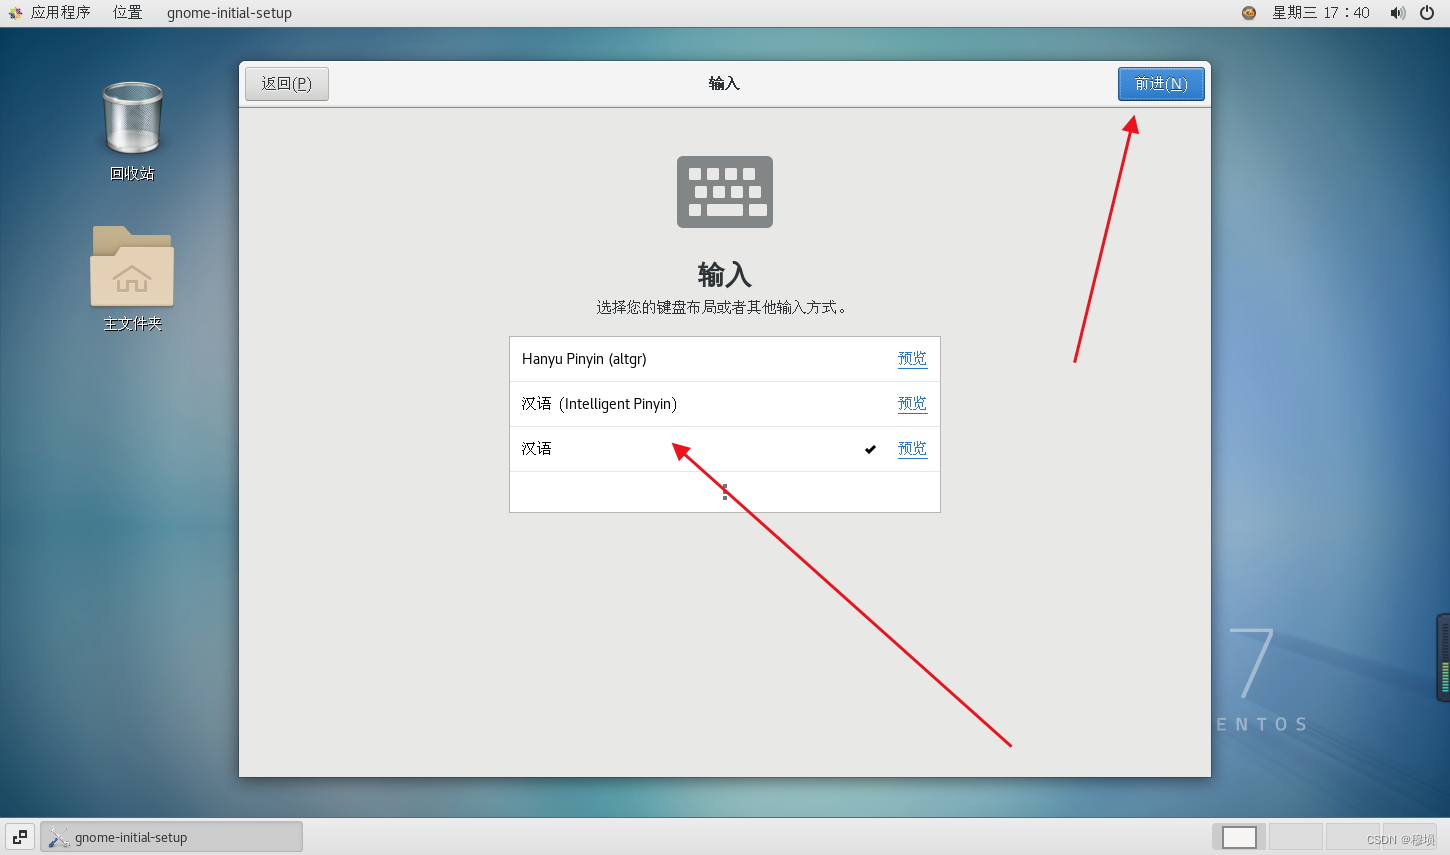1450x855 pixels.
Task: Switch to the first workspace in pager
Action: (1239, 837)
